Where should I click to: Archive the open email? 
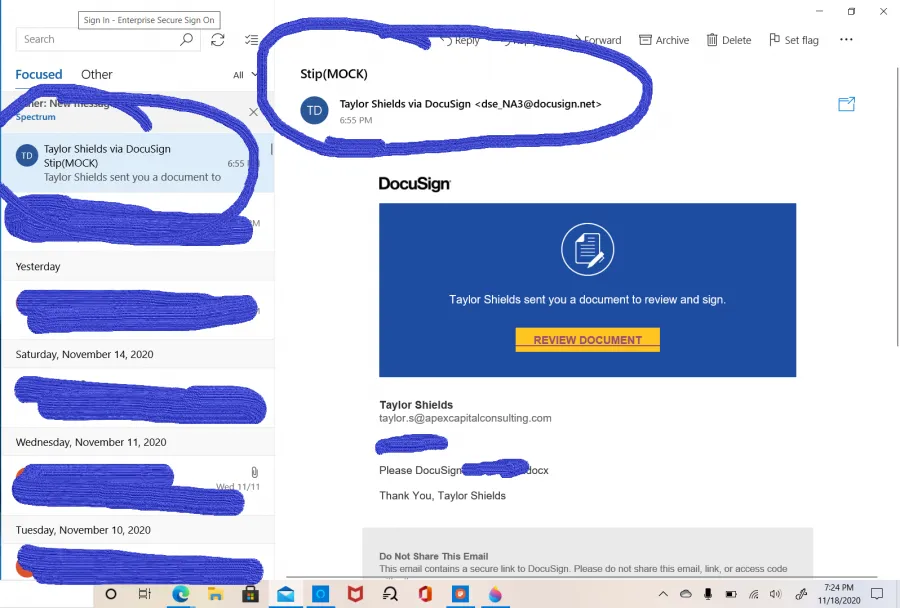pyautogui.click(x=664, y=40)
